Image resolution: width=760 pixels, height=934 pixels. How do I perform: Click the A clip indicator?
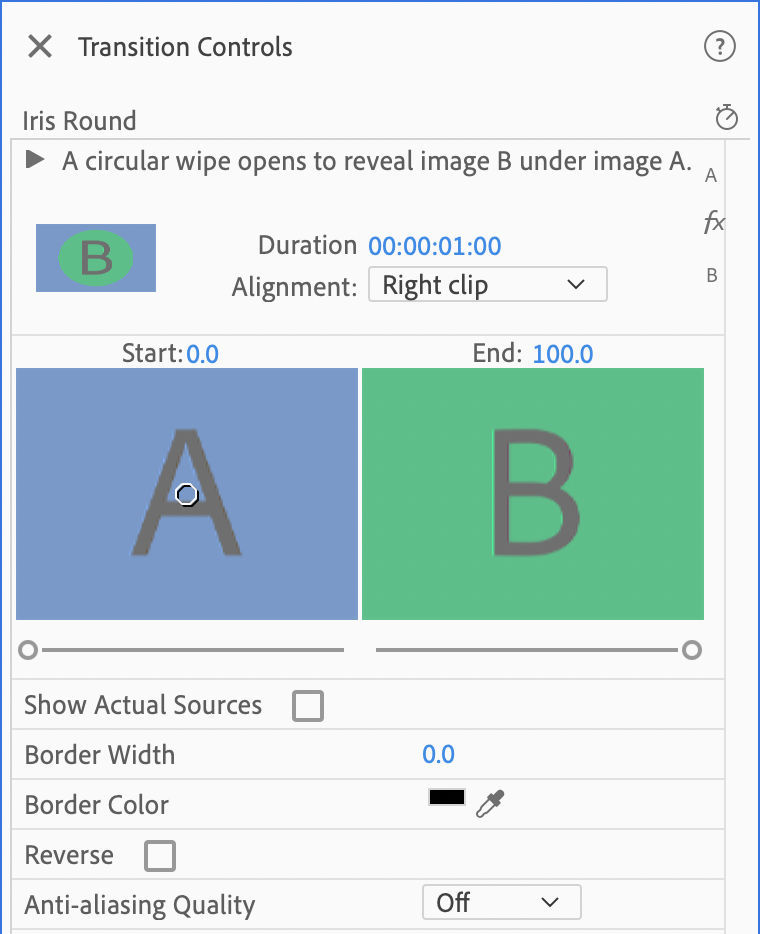point(710,175)
